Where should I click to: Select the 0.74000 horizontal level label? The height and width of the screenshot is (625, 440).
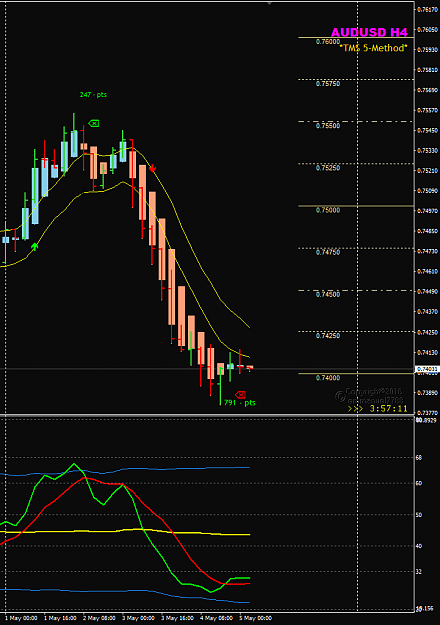coord(328,377)
